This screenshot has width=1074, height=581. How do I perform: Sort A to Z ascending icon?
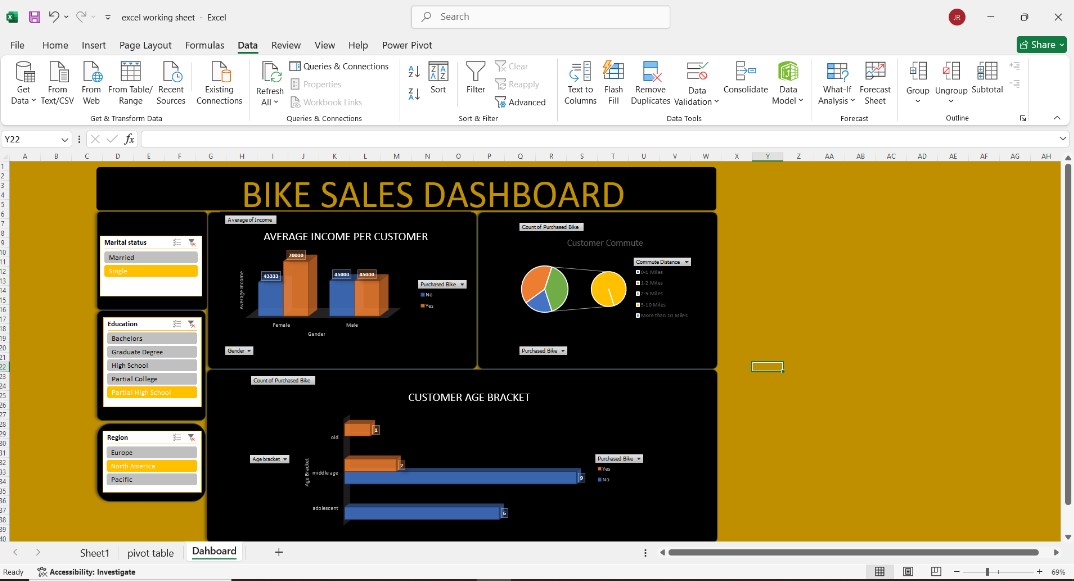[x=414, y=72]
